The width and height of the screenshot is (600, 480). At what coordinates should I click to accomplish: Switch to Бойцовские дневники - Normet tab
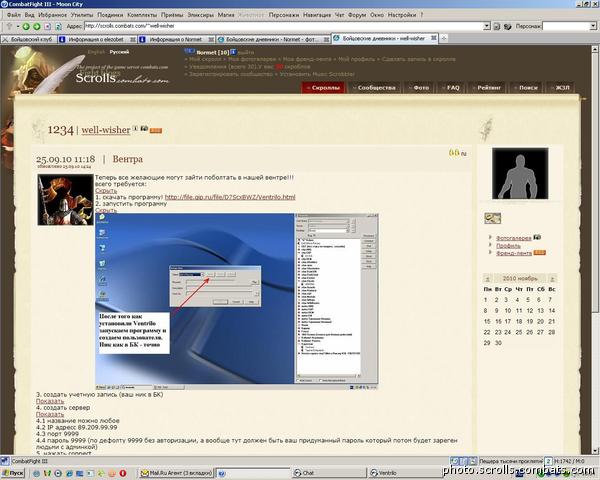[x=273, y=39]
